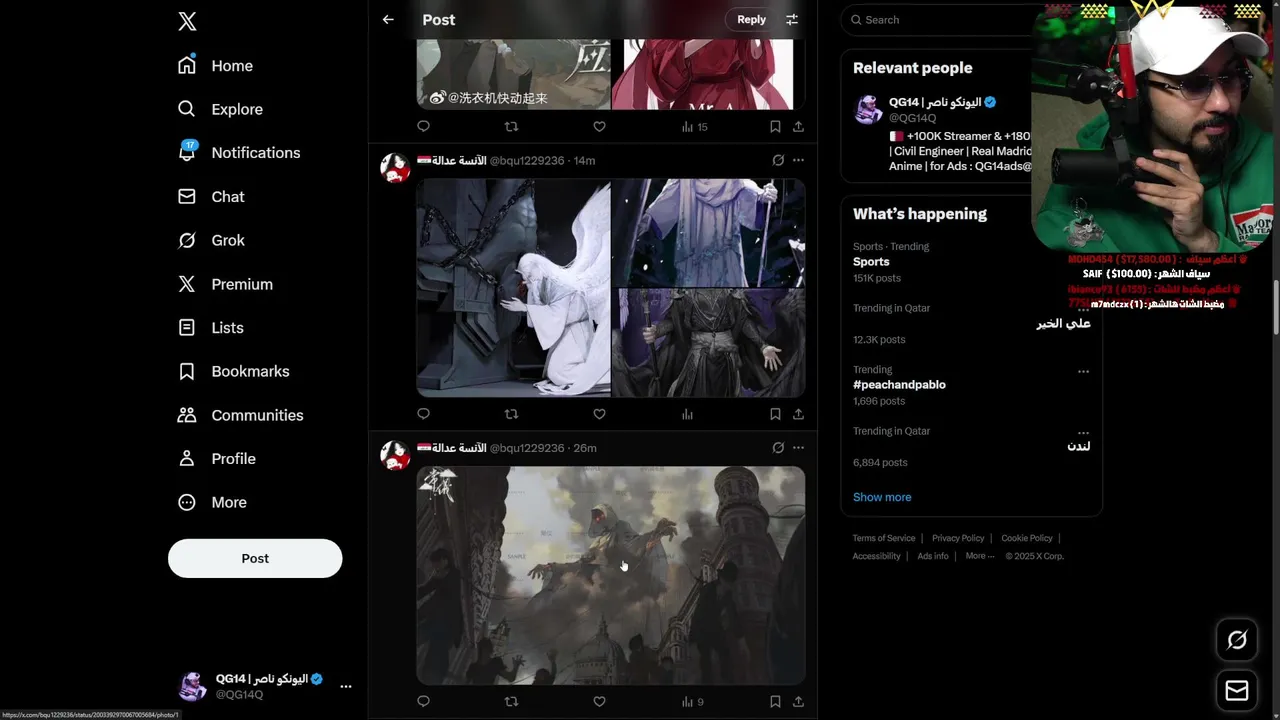View analytics showing 9 views
This screenshot has height=720, width=1280.
pos(692,702)
